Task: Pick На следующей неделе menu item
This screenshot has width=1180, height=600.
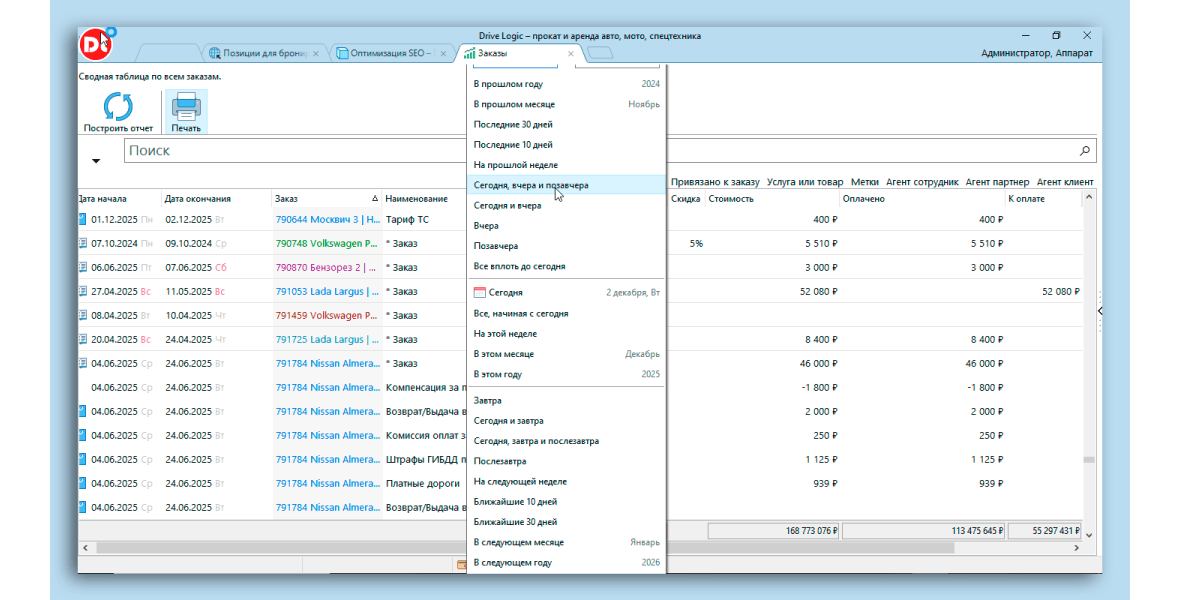Action: [x=520, y=481]
